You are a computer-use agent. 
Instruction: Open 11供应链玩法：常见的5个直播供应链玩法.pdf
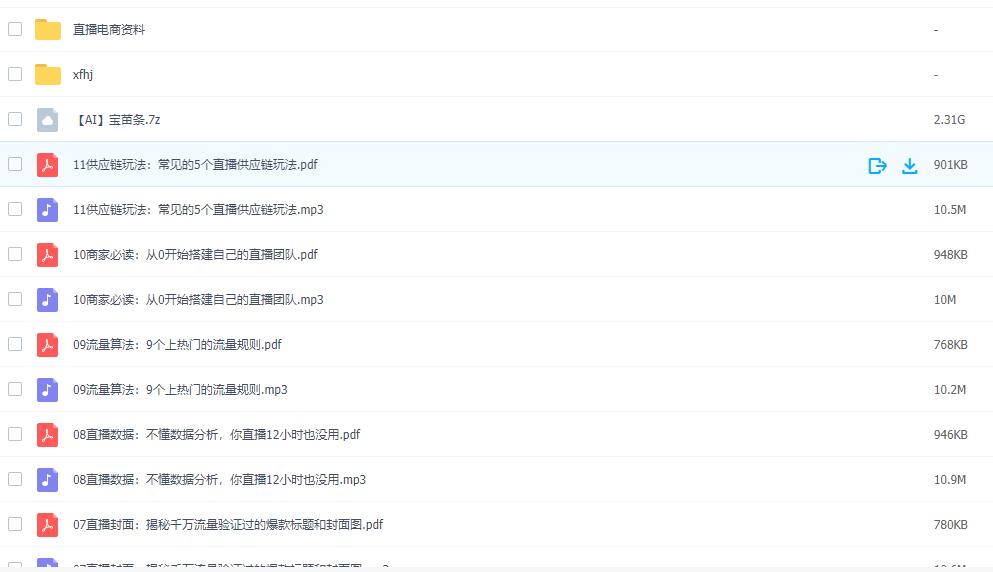[x=195, y=165]
